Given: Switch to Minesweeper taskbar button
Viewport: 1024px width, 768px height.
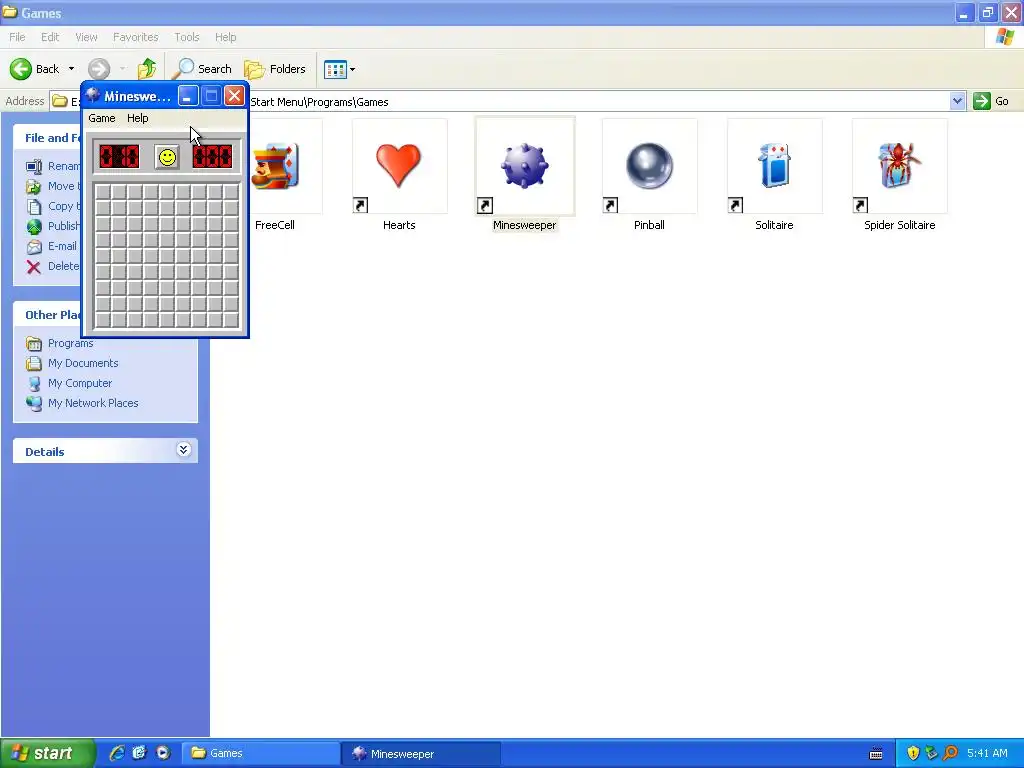Looking at the screenshot, I should 421,754.
